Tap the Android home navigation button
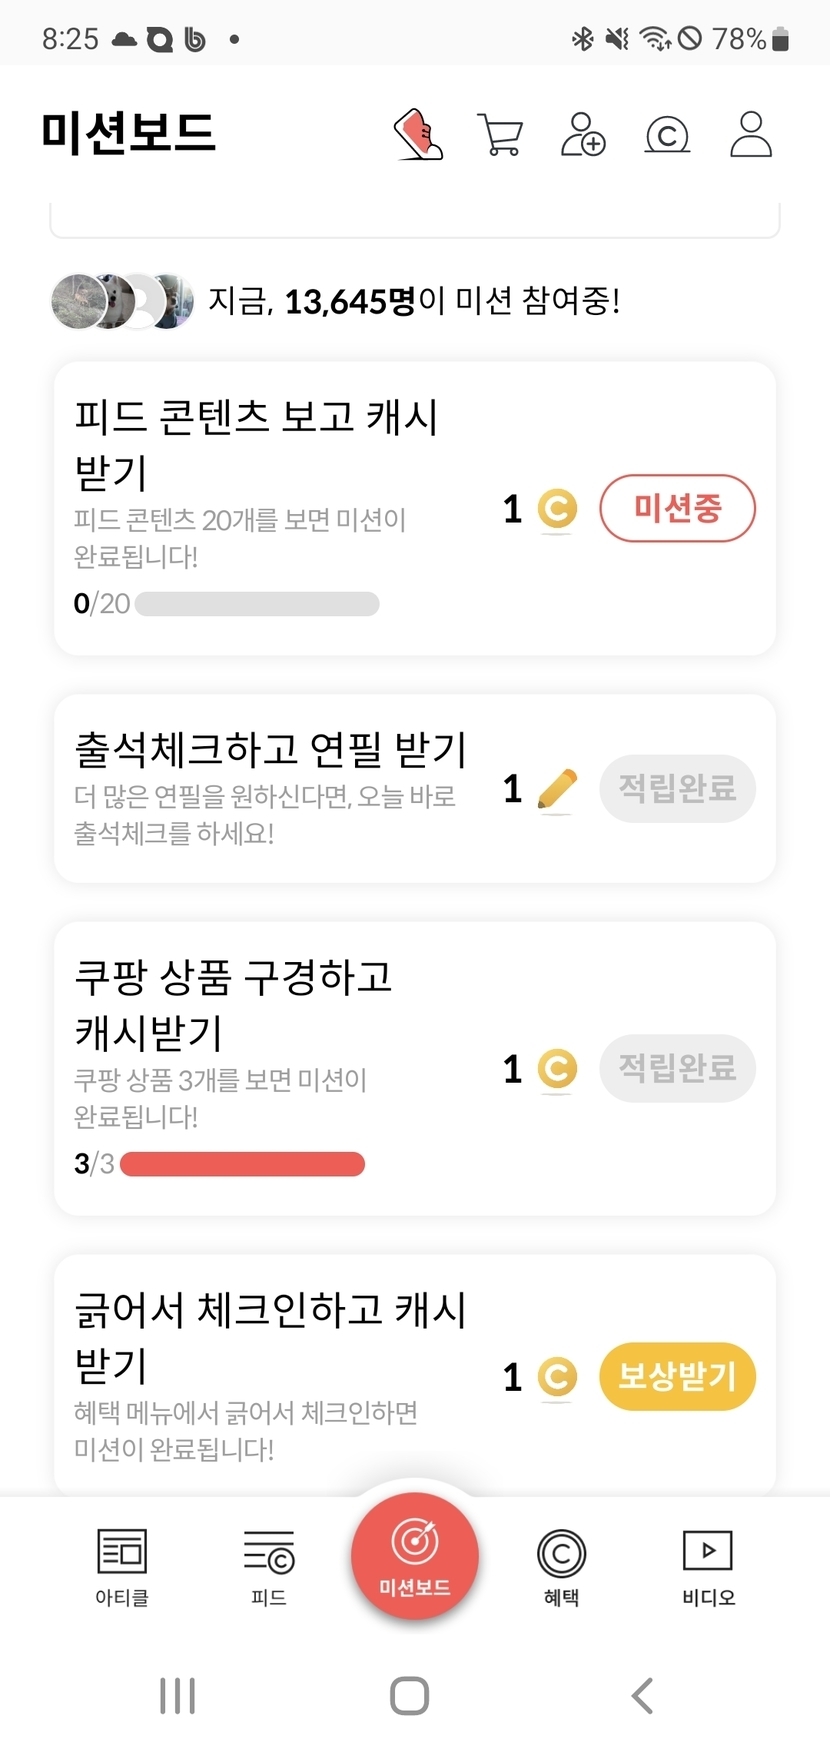Viewport: 830px width, 1752px height. pos(409,1695)
